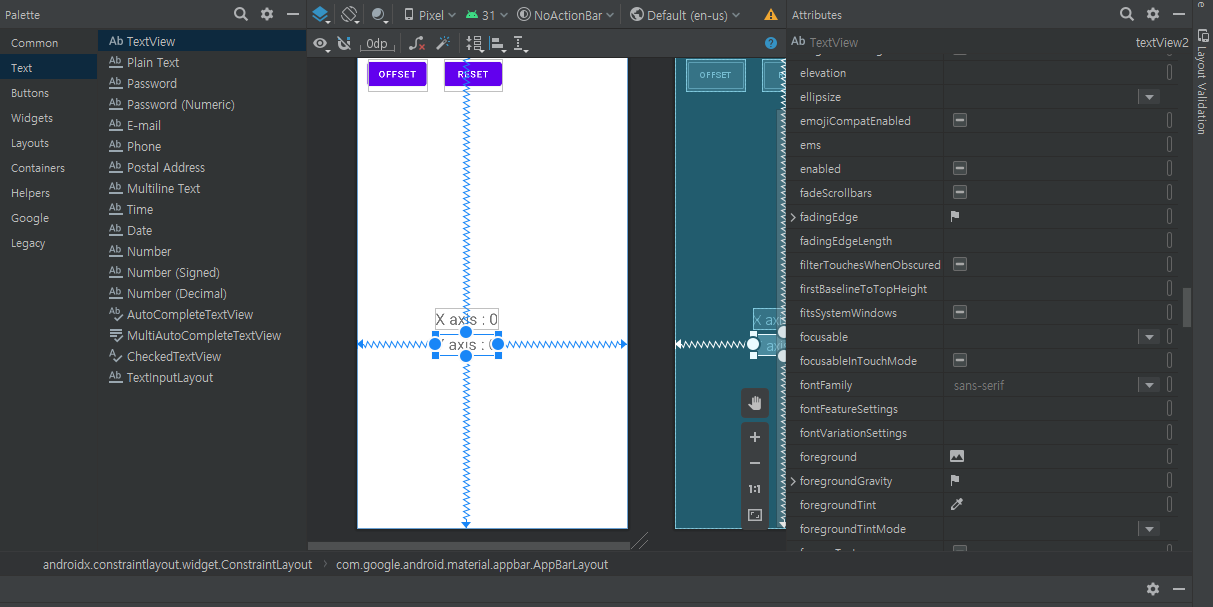The height and width of the screenshot is (607, 1213).
Task: Open the guidelines menu icon
Action: (520, 44)
